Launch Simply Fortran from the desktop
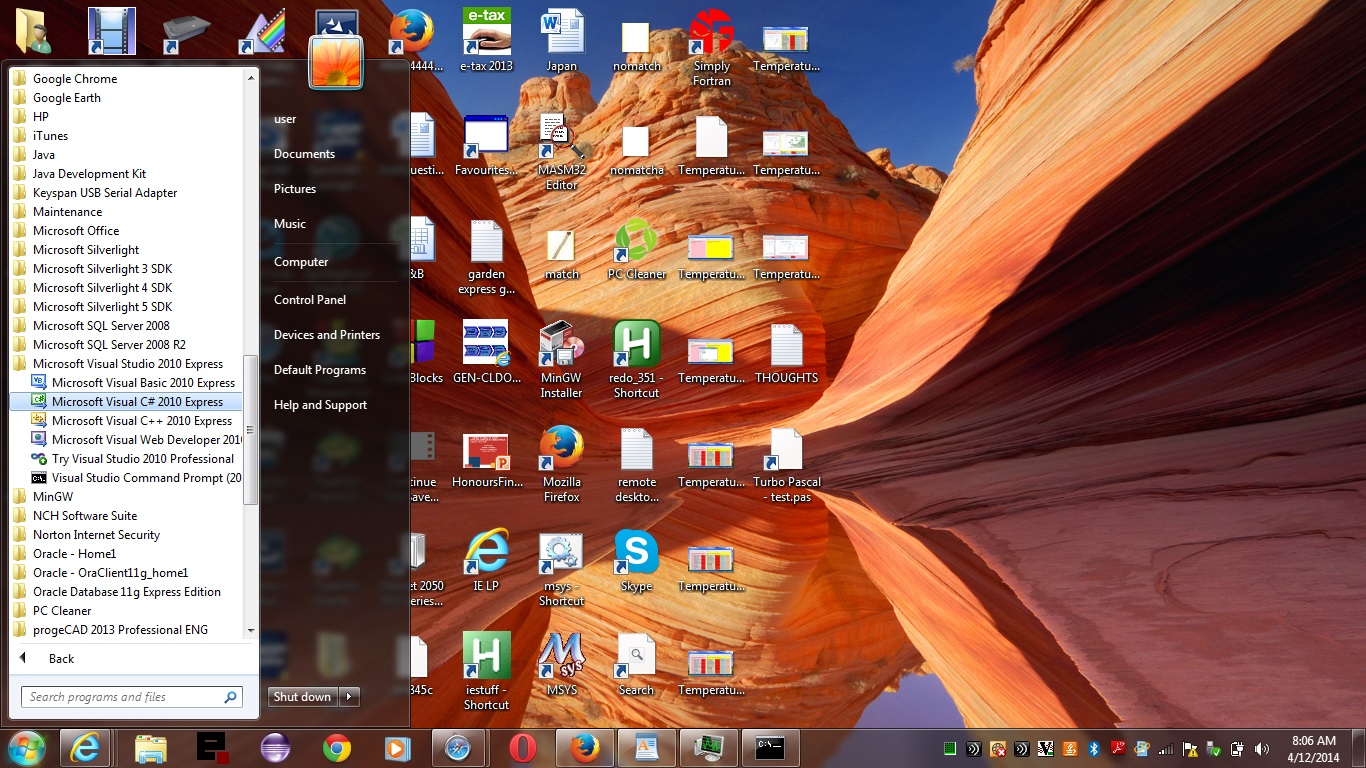The height and width of the screenshot is (768, 1366). 711,35
